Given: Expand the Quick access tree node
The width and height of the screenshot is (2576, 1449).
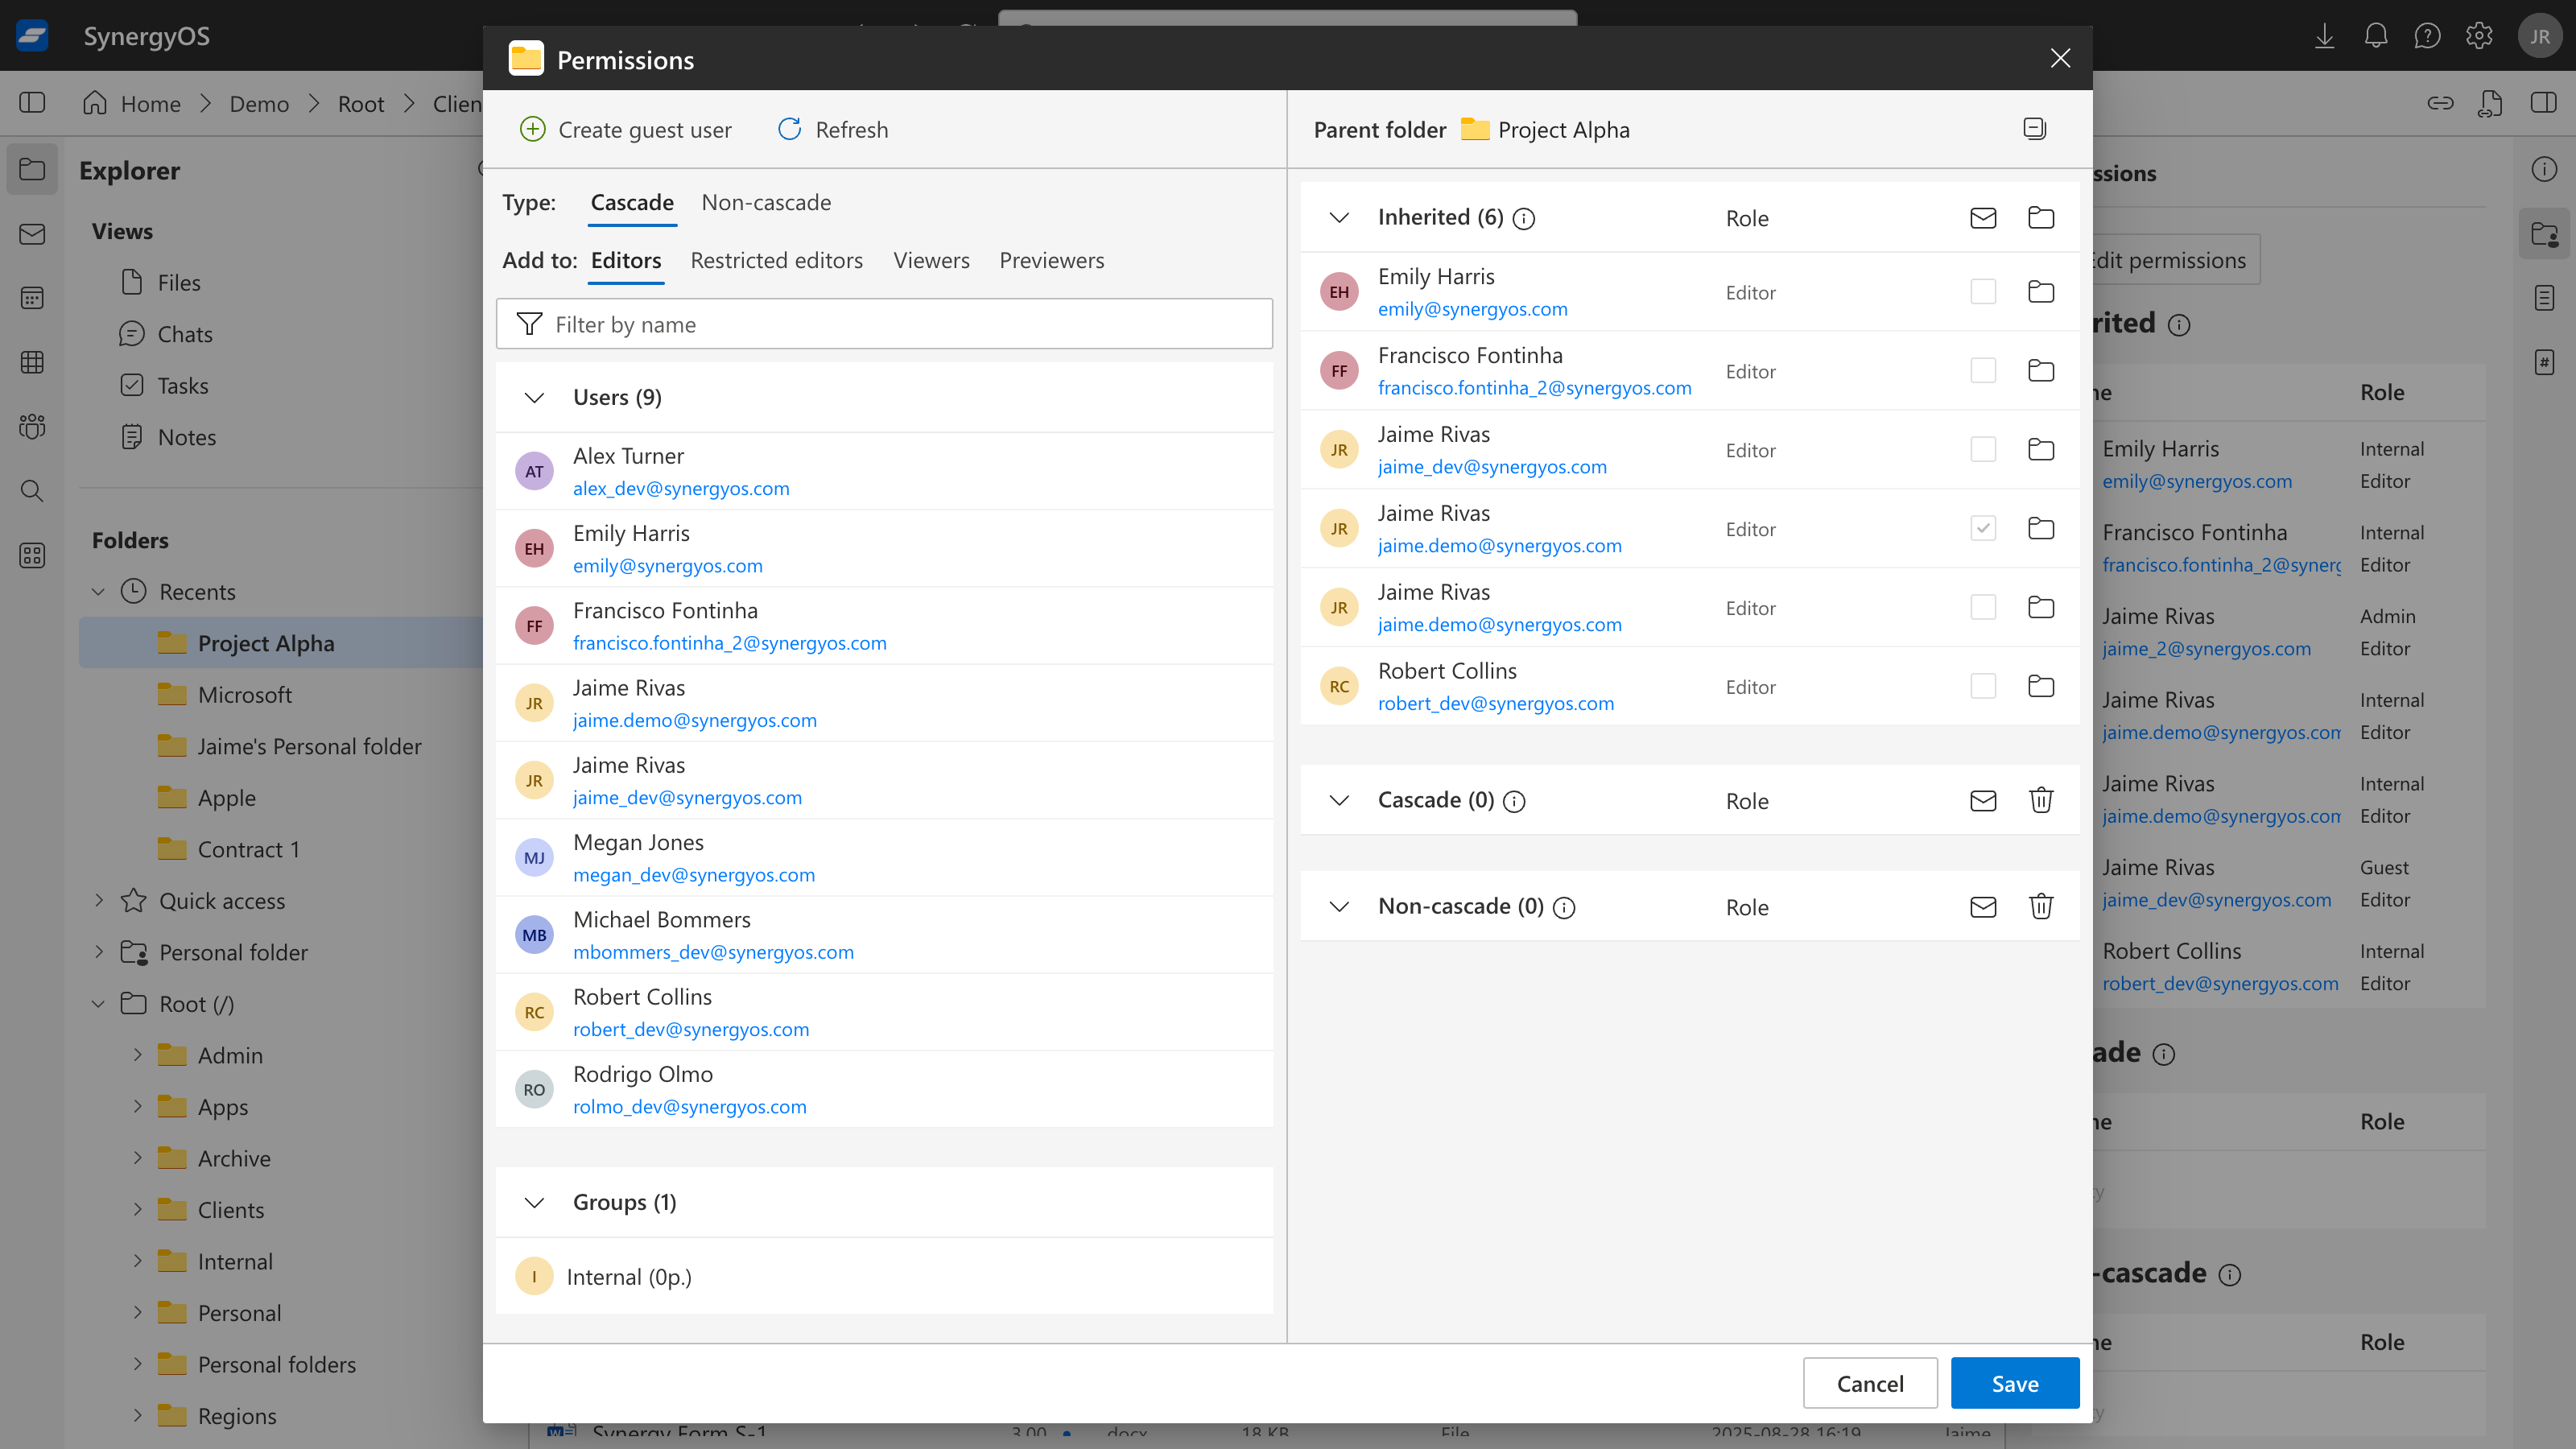Looking at the screenshot, I should pyautogui.click(x=98, y=901).
